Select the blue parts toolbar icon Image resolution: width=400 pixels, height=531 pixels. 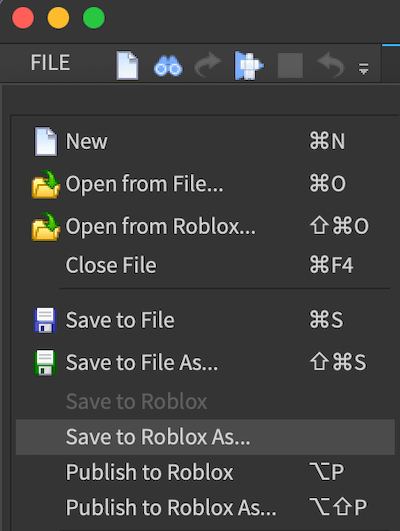[249, 65]
